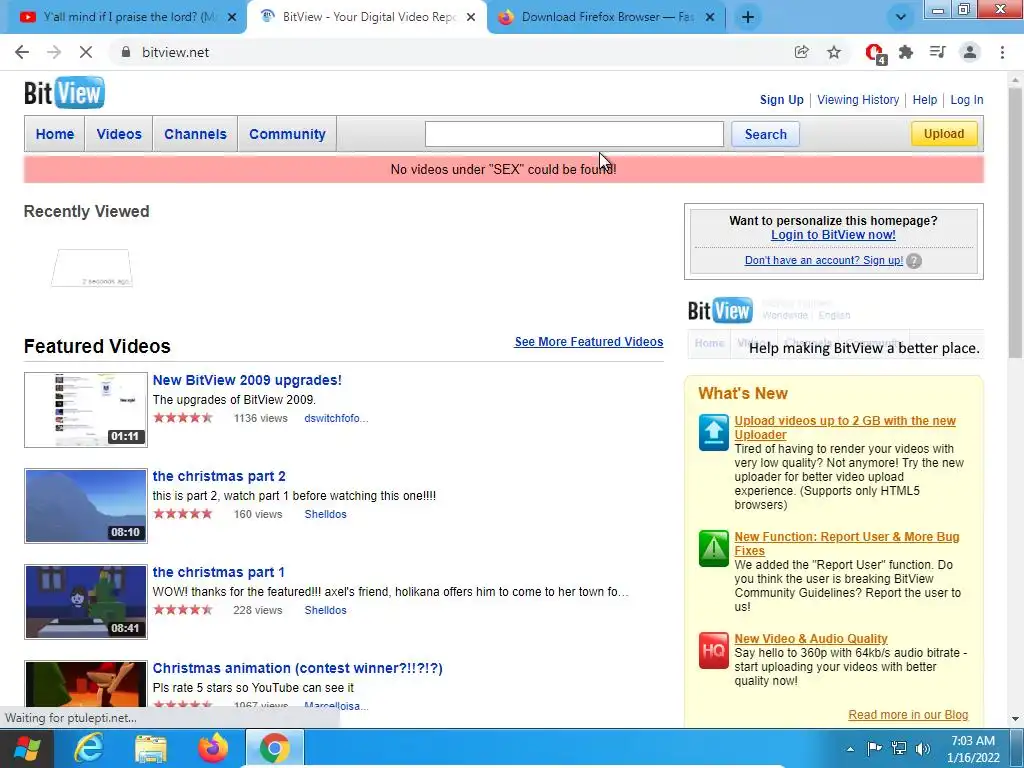1024x768 pixels.
Task: Click the Help making BitView banner
Action: tap(835, 327)
